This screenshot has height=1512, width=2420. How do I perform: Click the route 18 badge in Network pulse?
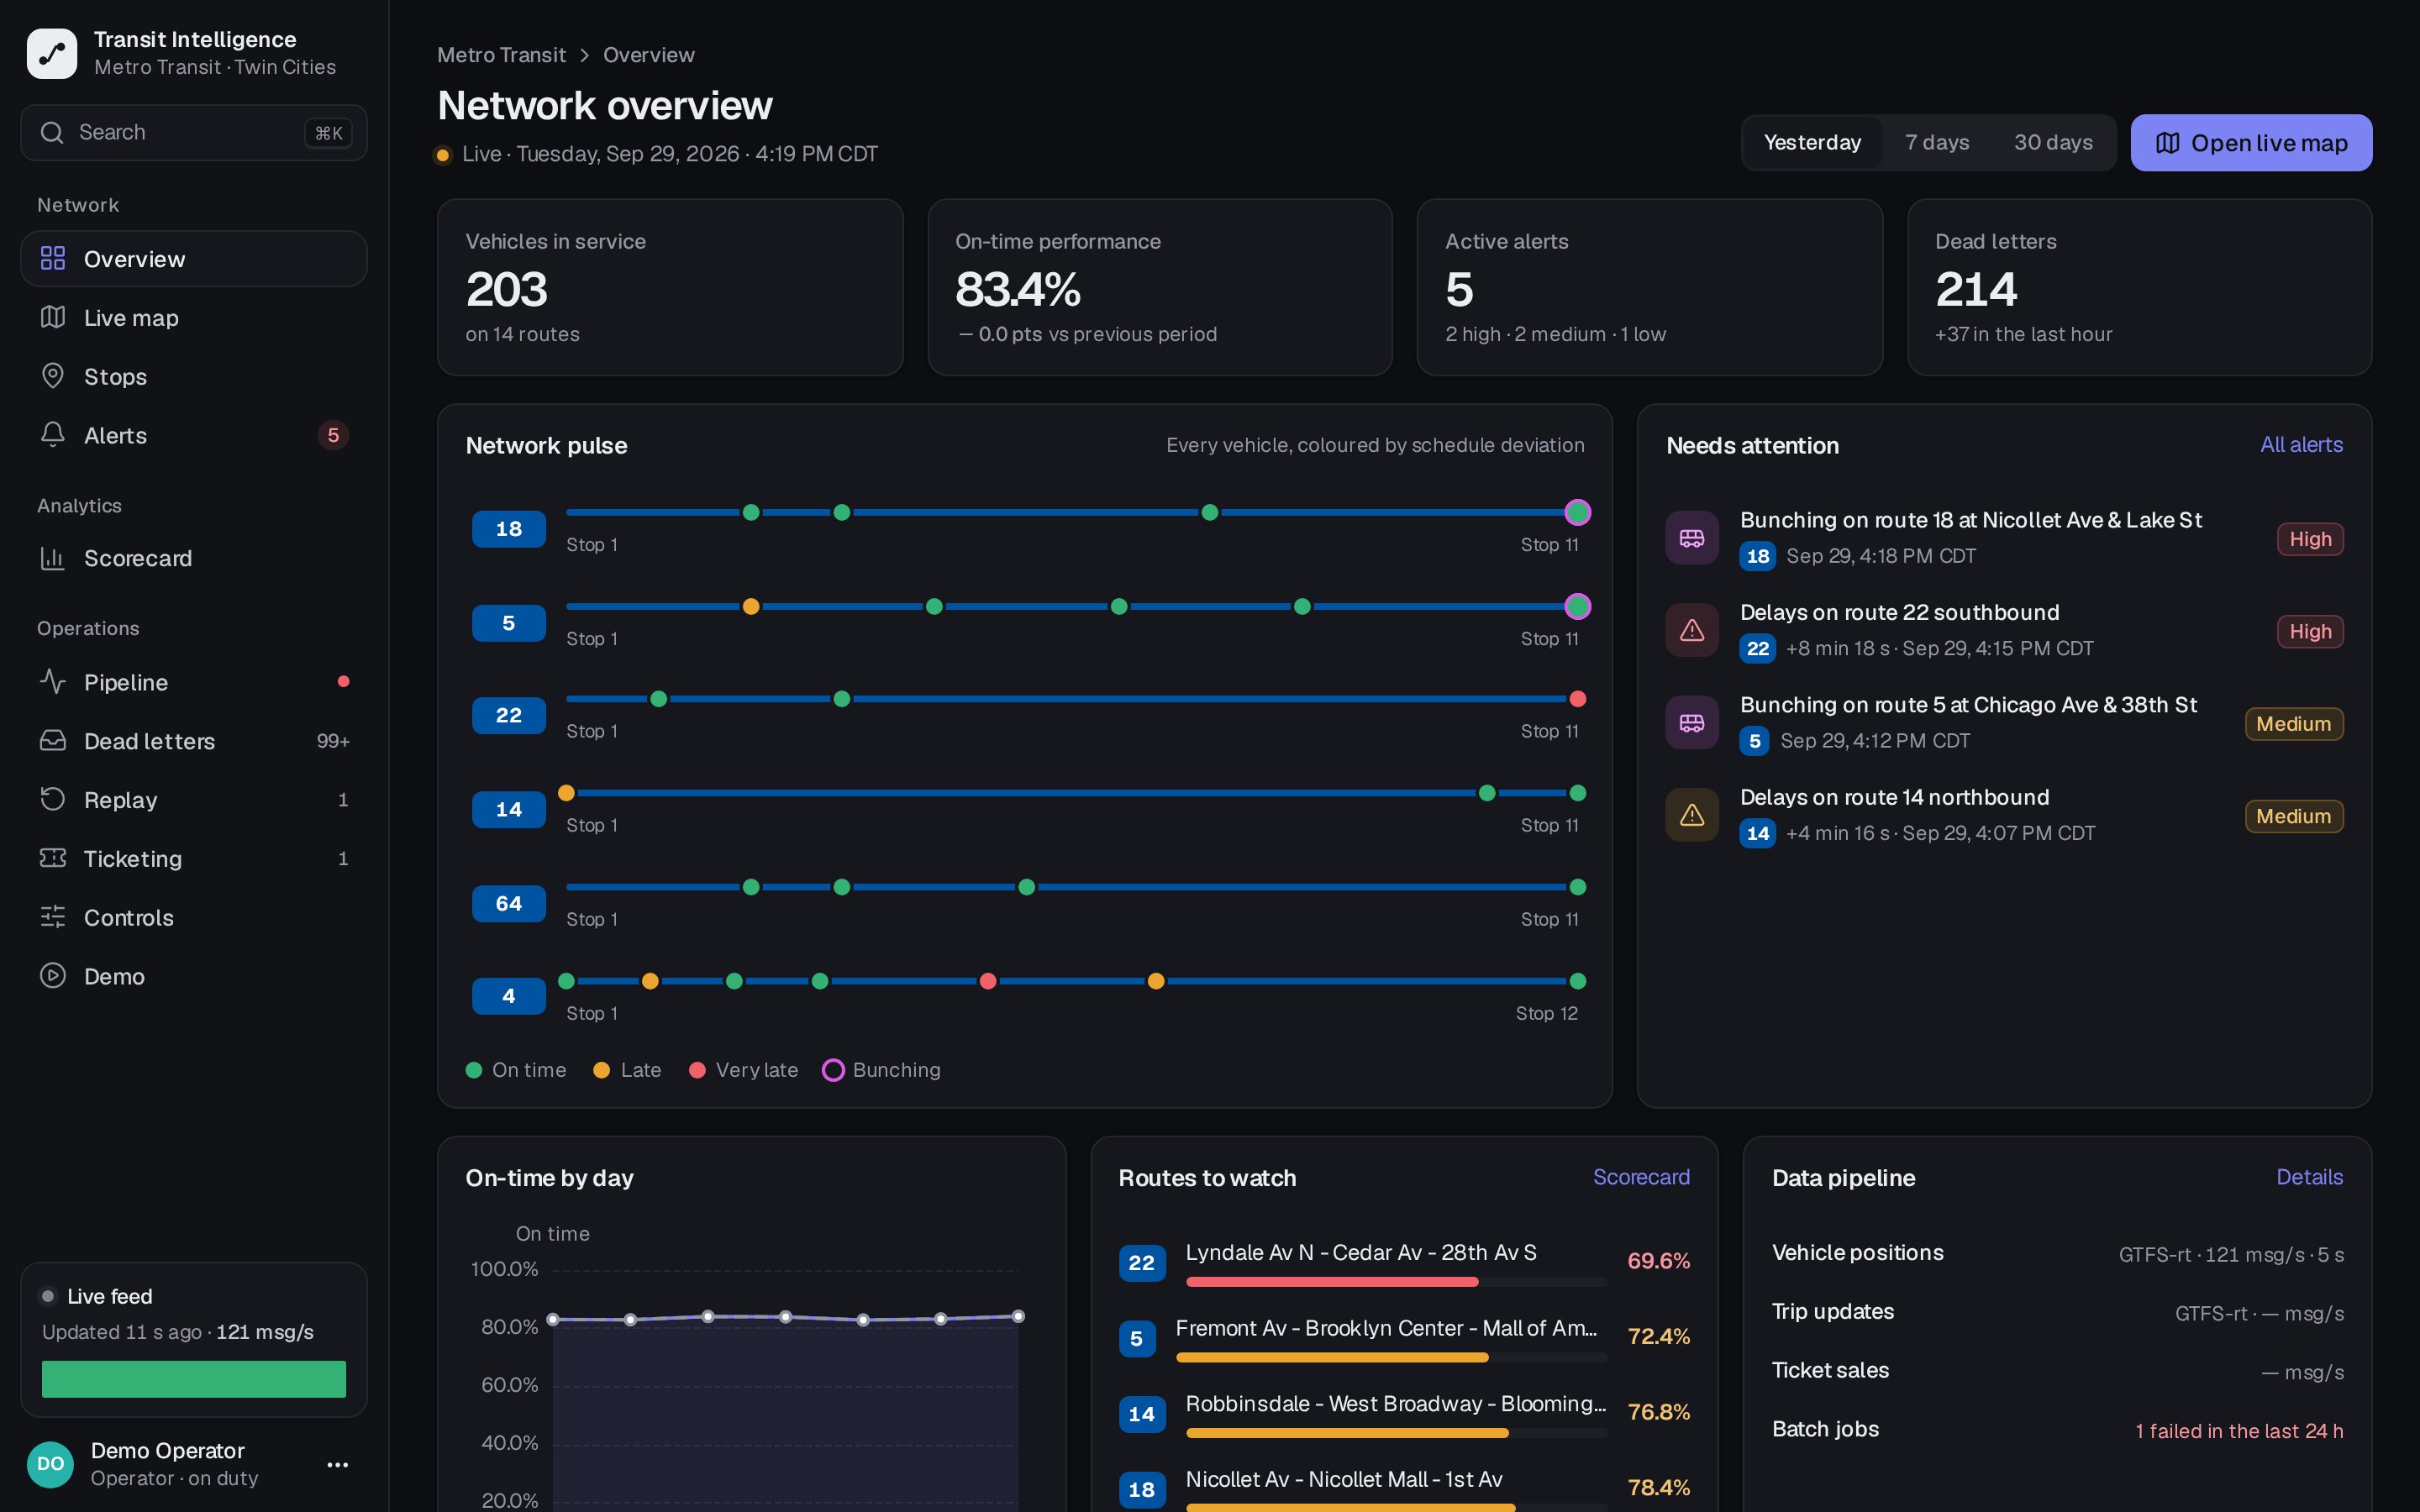(x=509, y=529)
